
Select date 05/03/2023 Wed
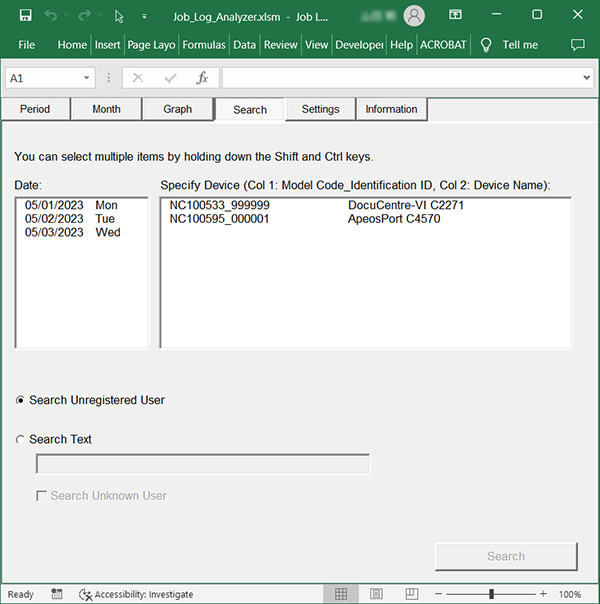[82, 232]
